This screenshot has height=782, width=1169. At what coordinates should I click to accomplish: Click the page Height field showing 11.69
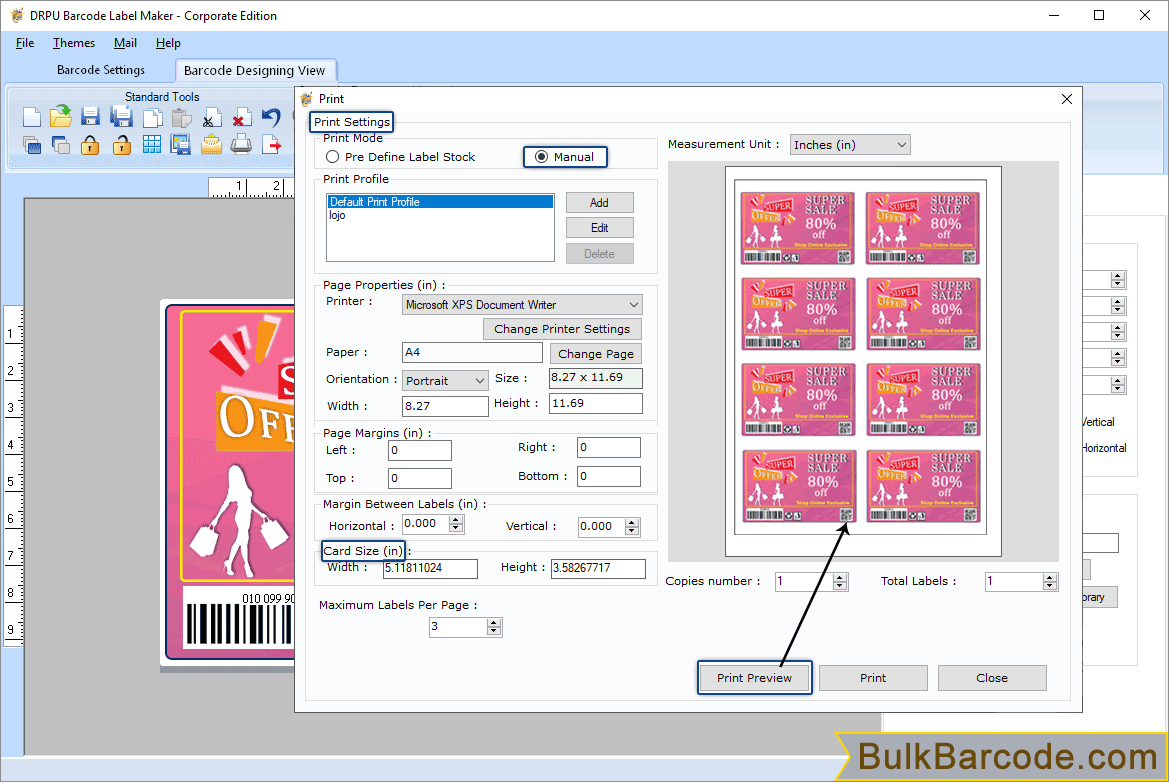pyautogui.click(x=596, y=403)
